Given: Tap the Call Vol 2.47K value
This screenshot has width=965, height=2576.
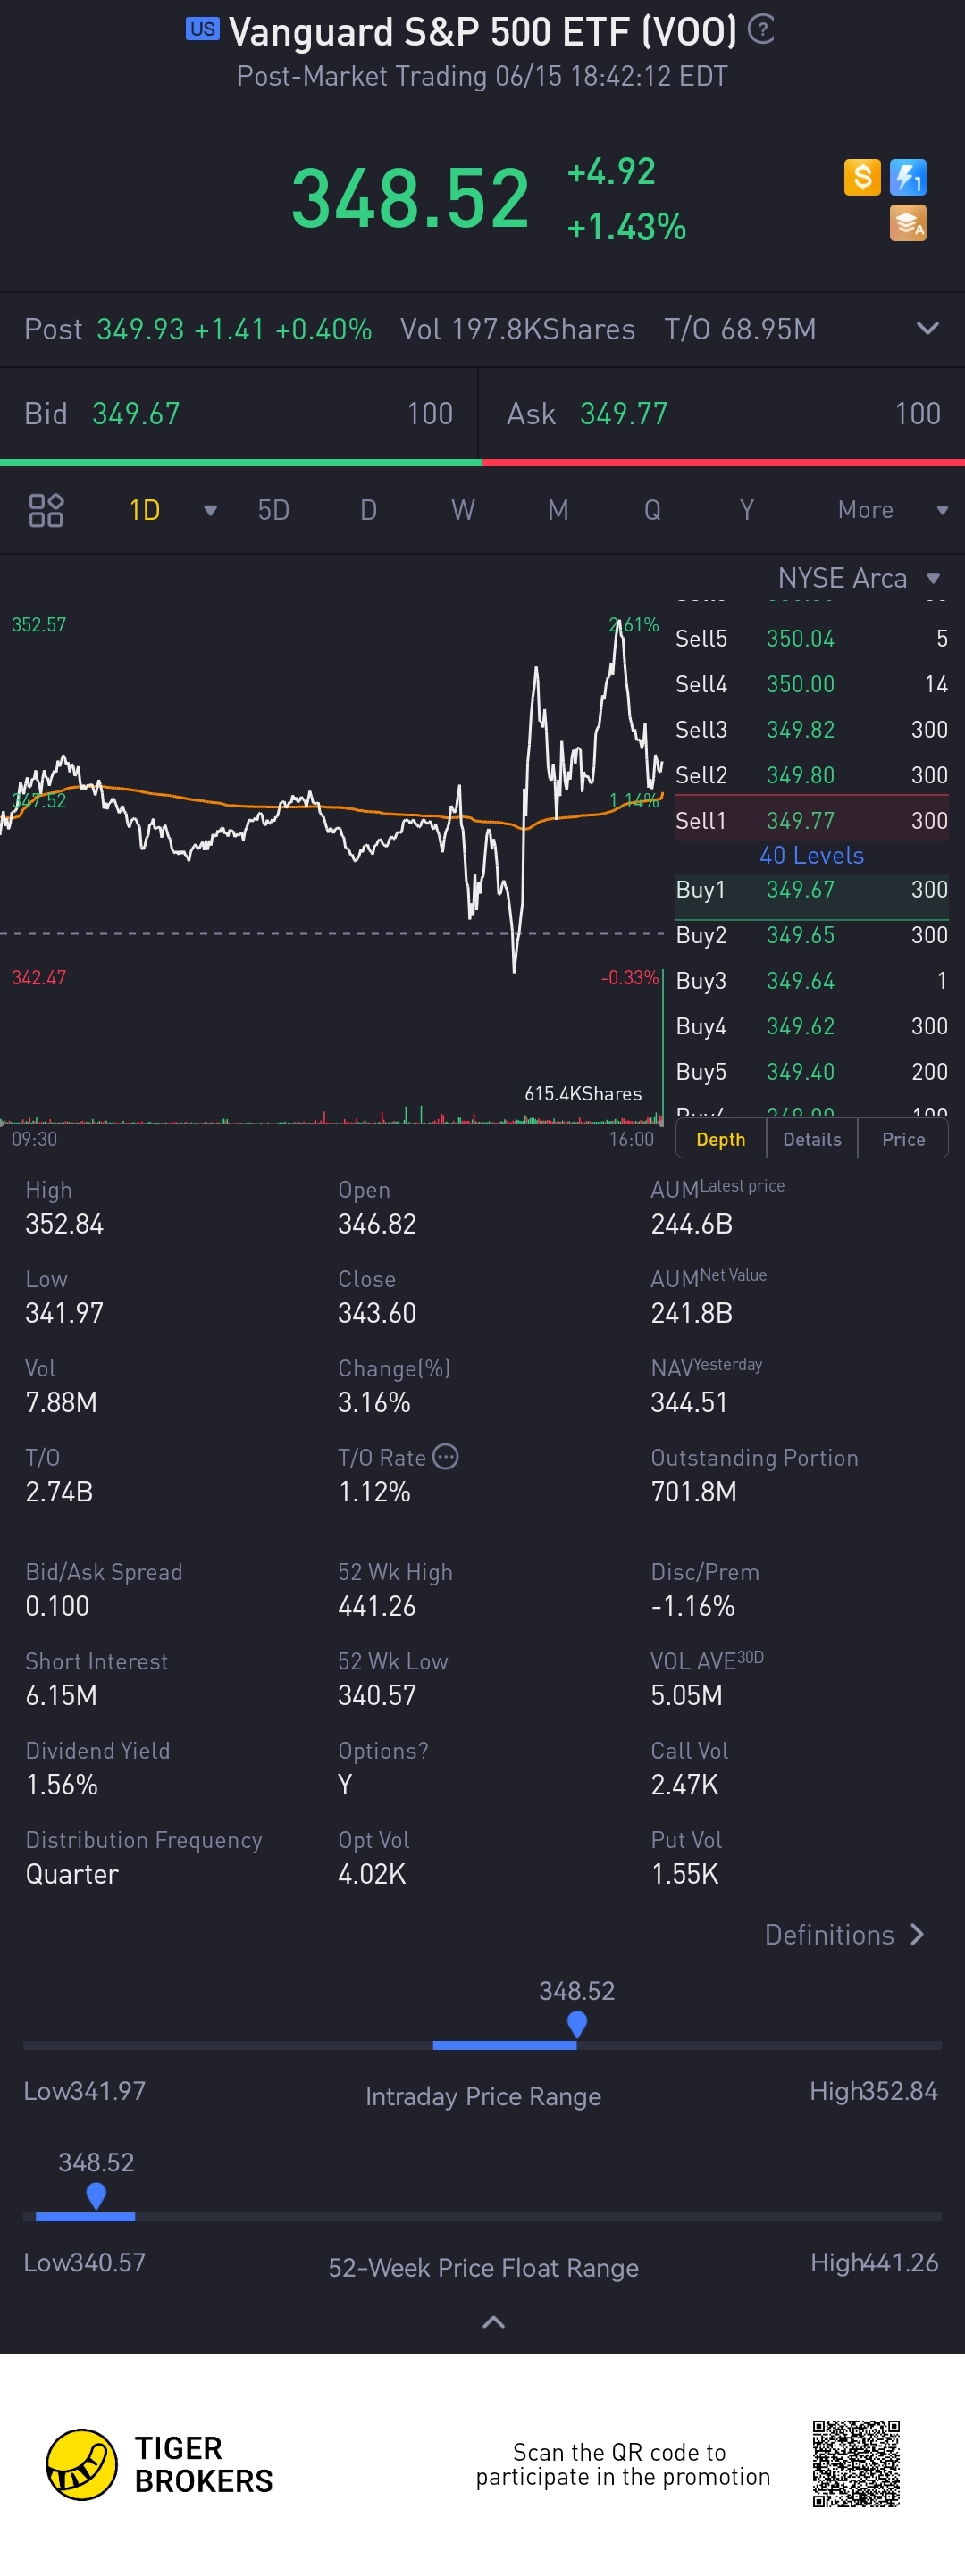Looking at the screenshot, I should click(x=685, y=1784).
